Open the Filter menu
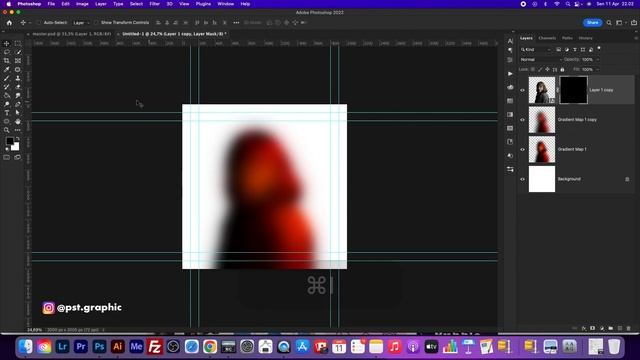 point(154,4)
